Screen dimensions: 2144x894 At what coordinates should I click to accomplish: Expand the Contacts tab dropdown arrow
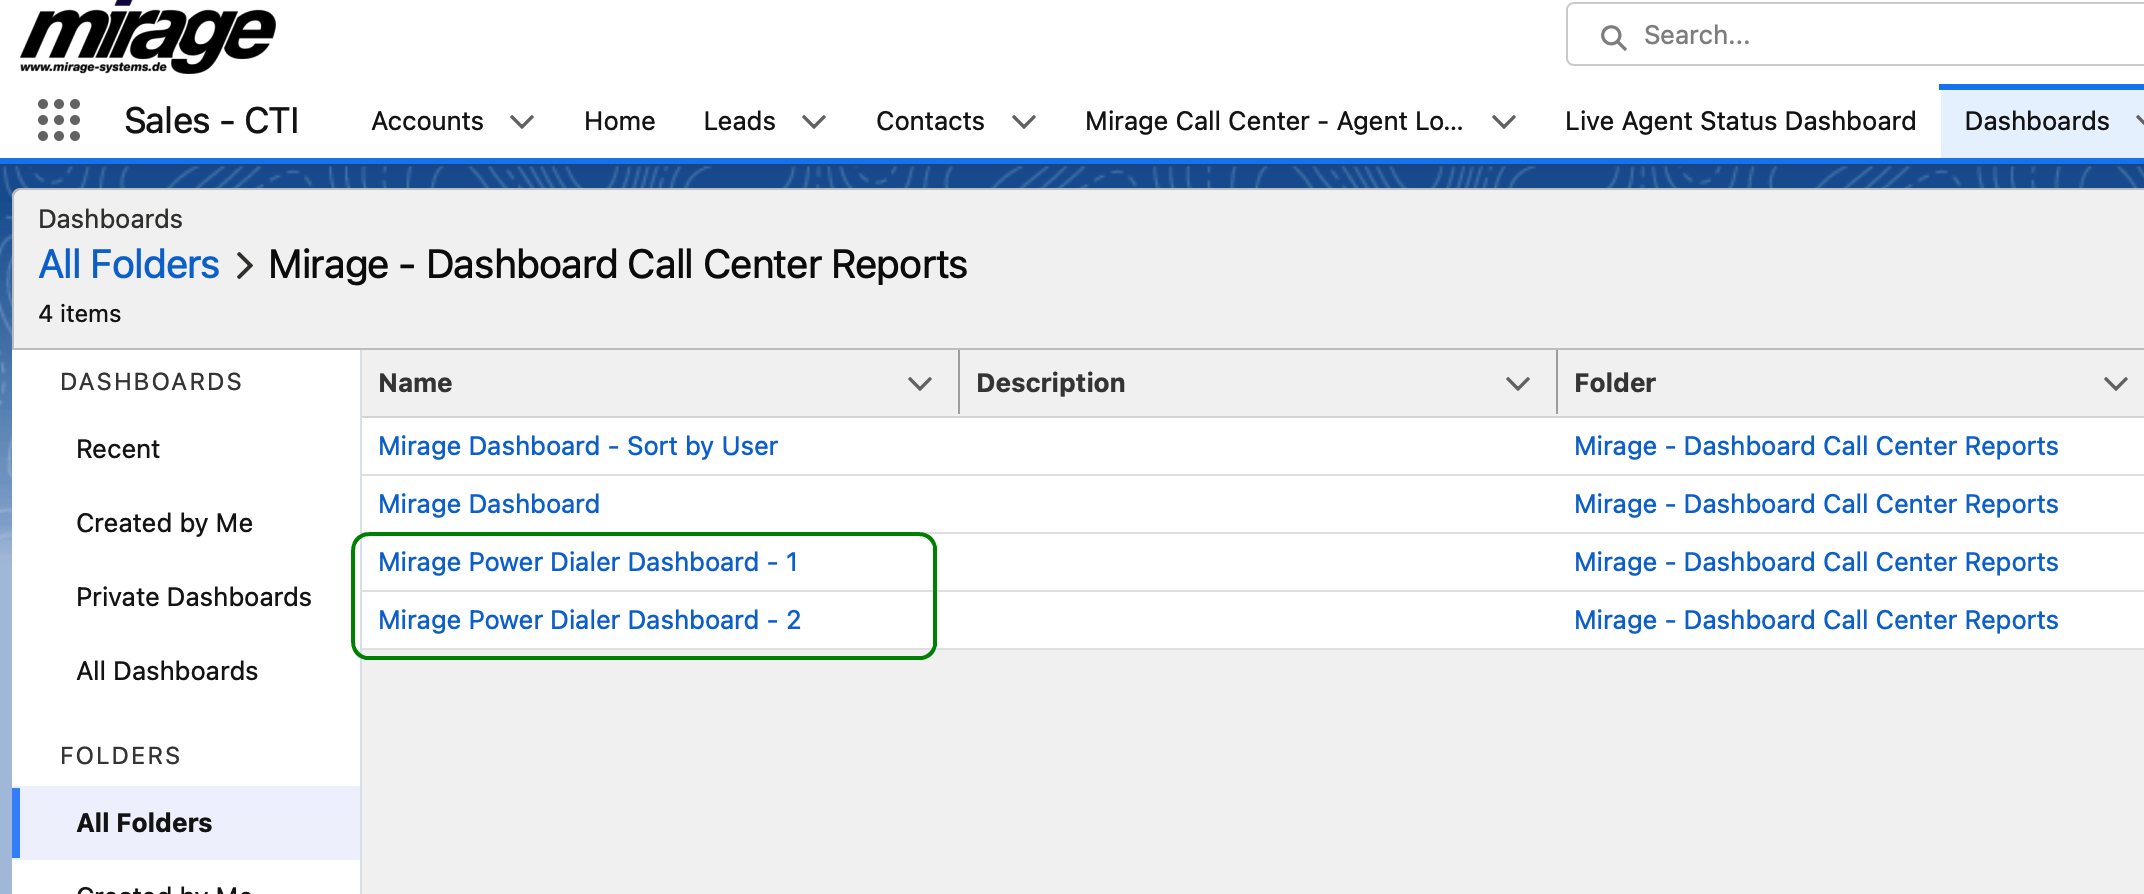(x=1023, y=122)
